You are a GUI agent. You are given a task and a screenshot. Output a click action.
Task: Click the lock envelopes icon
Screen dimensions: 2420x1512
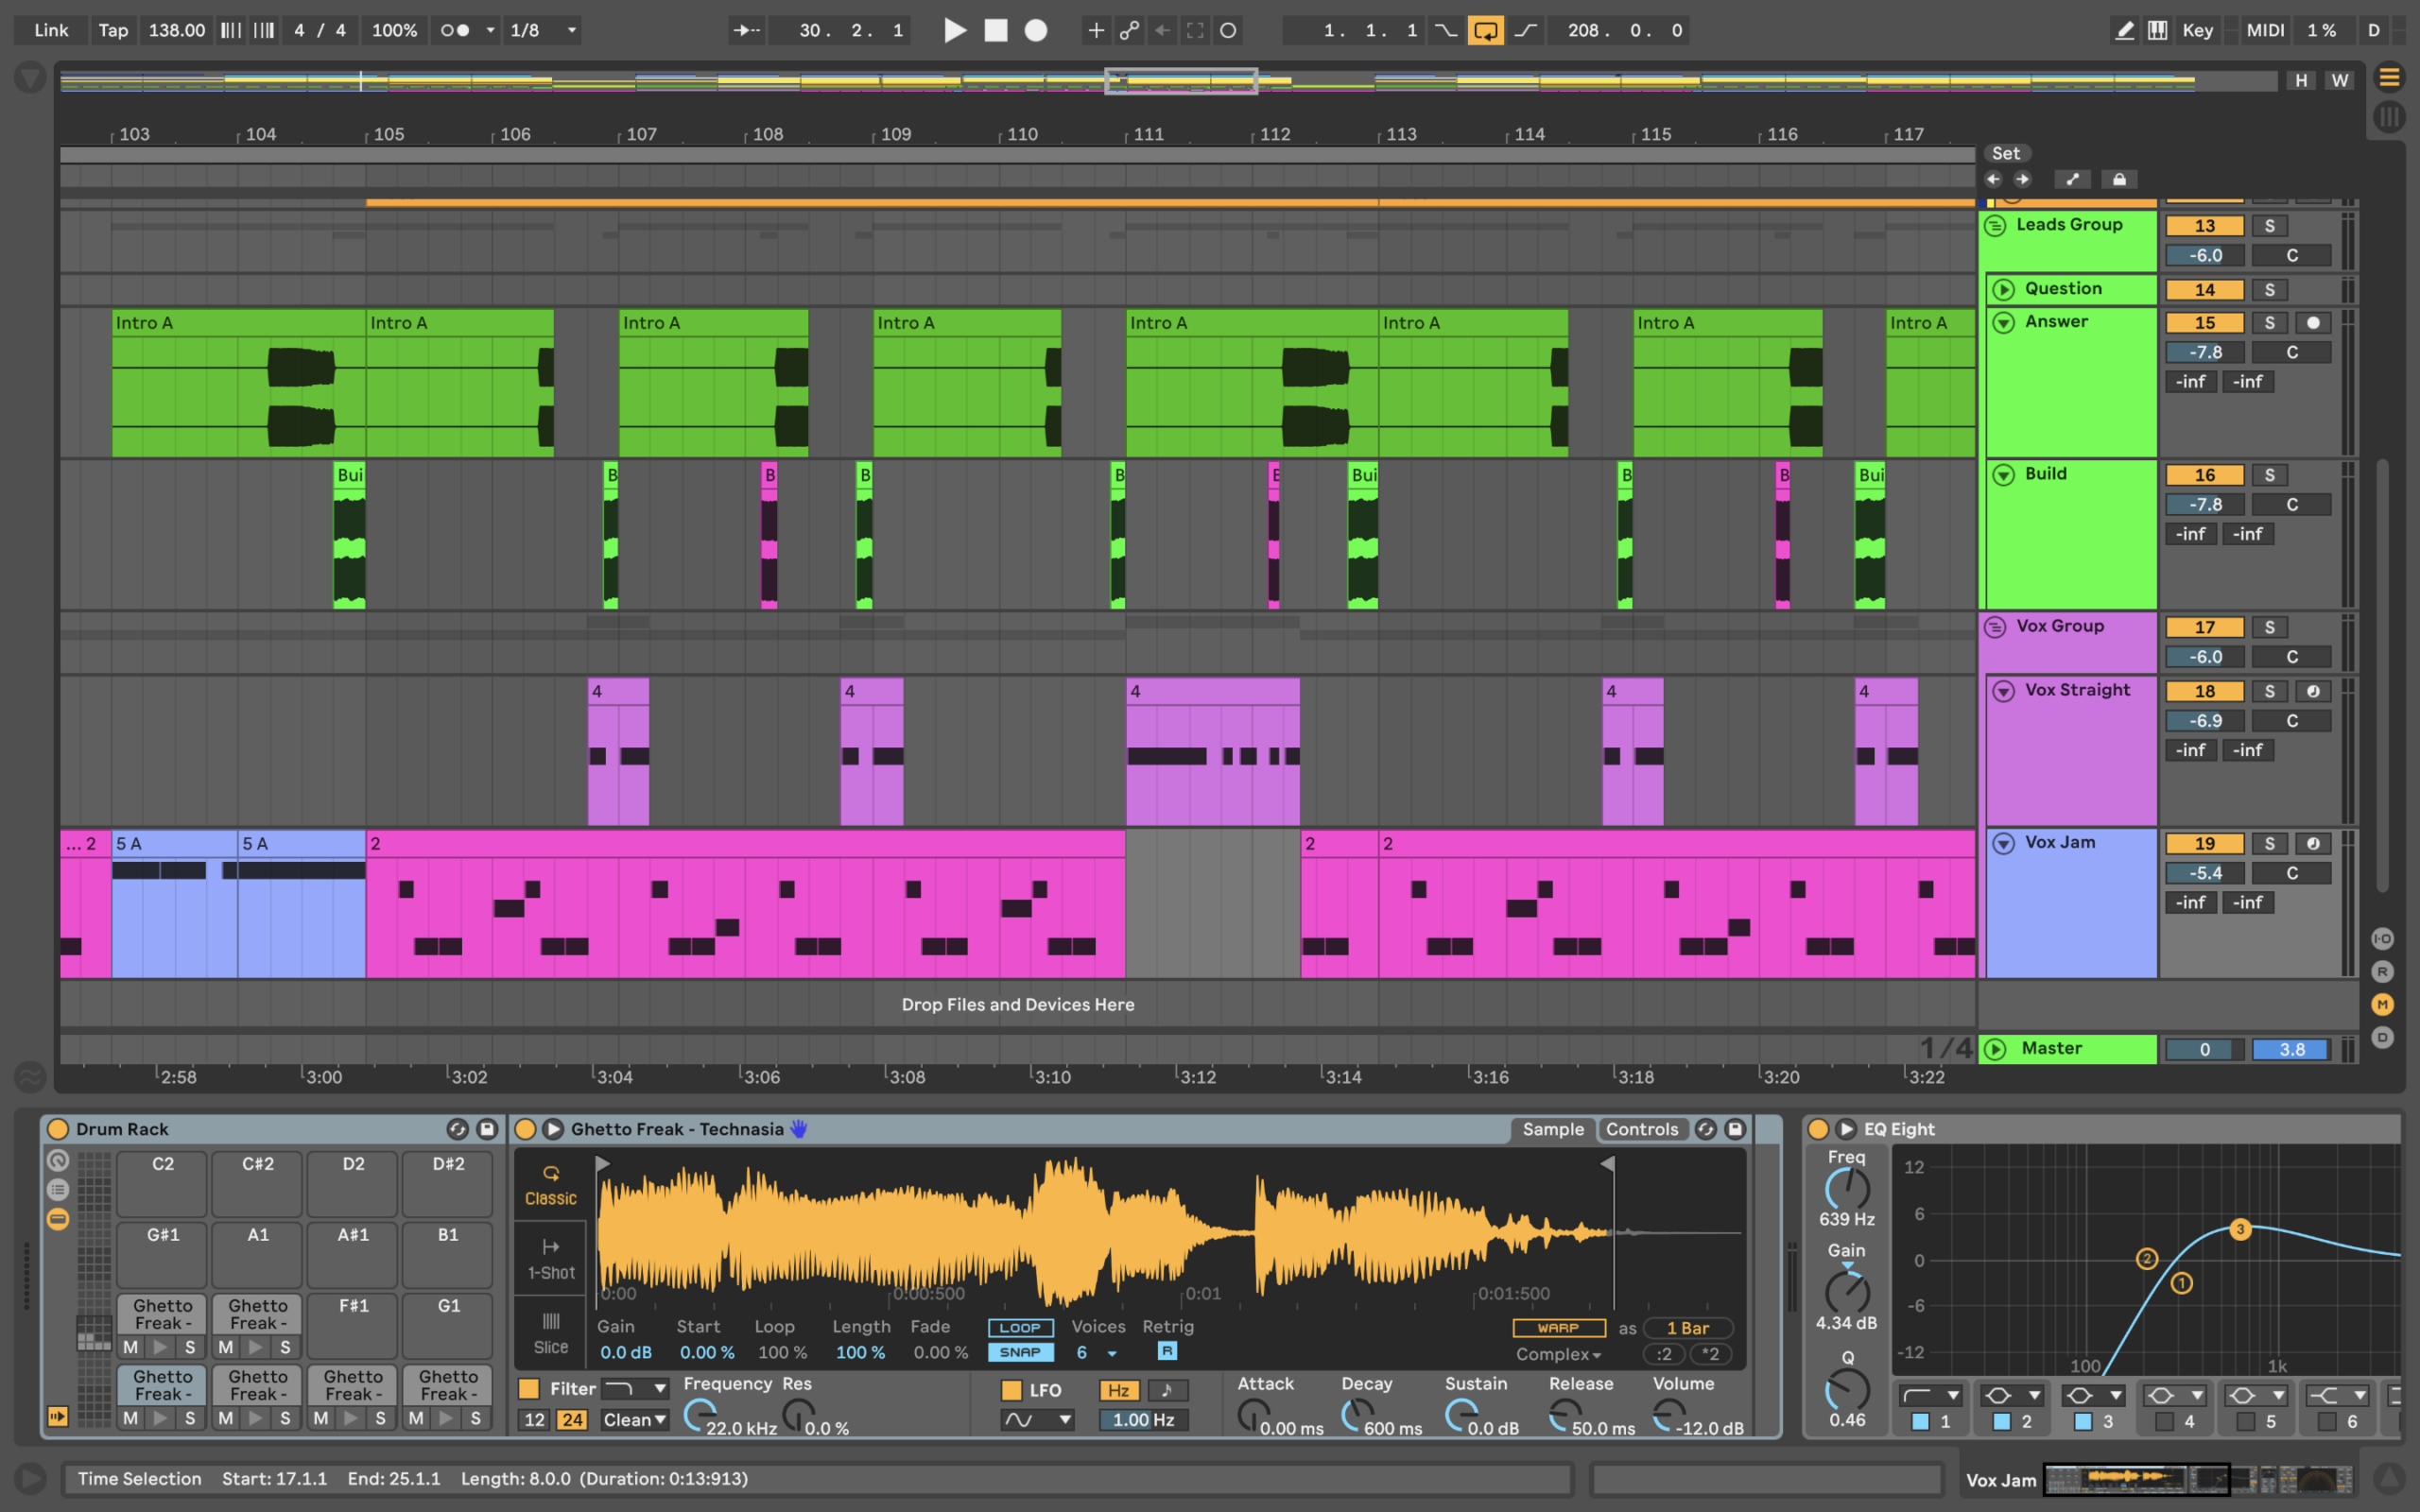[x=2119, y=179]
